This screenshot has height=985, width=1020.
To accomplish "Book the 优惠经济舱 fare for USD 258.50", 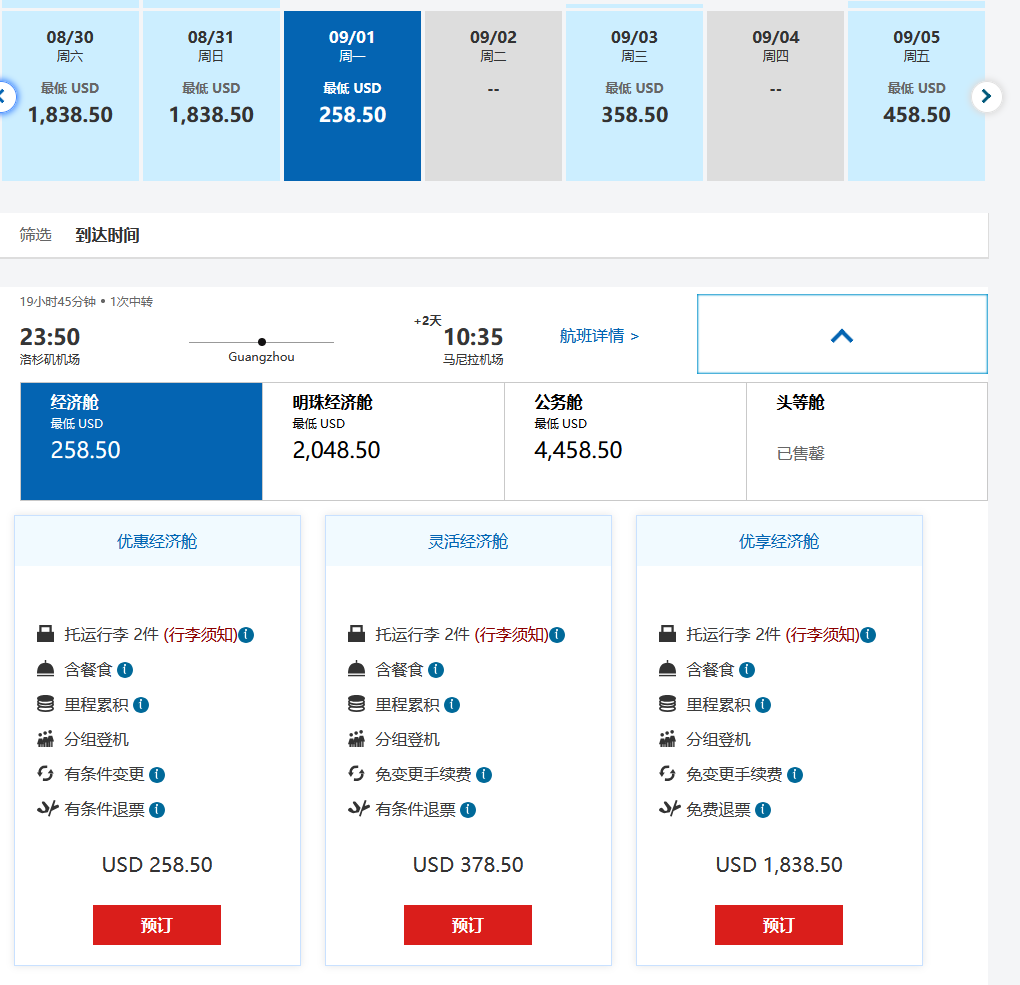I will 157,925.
